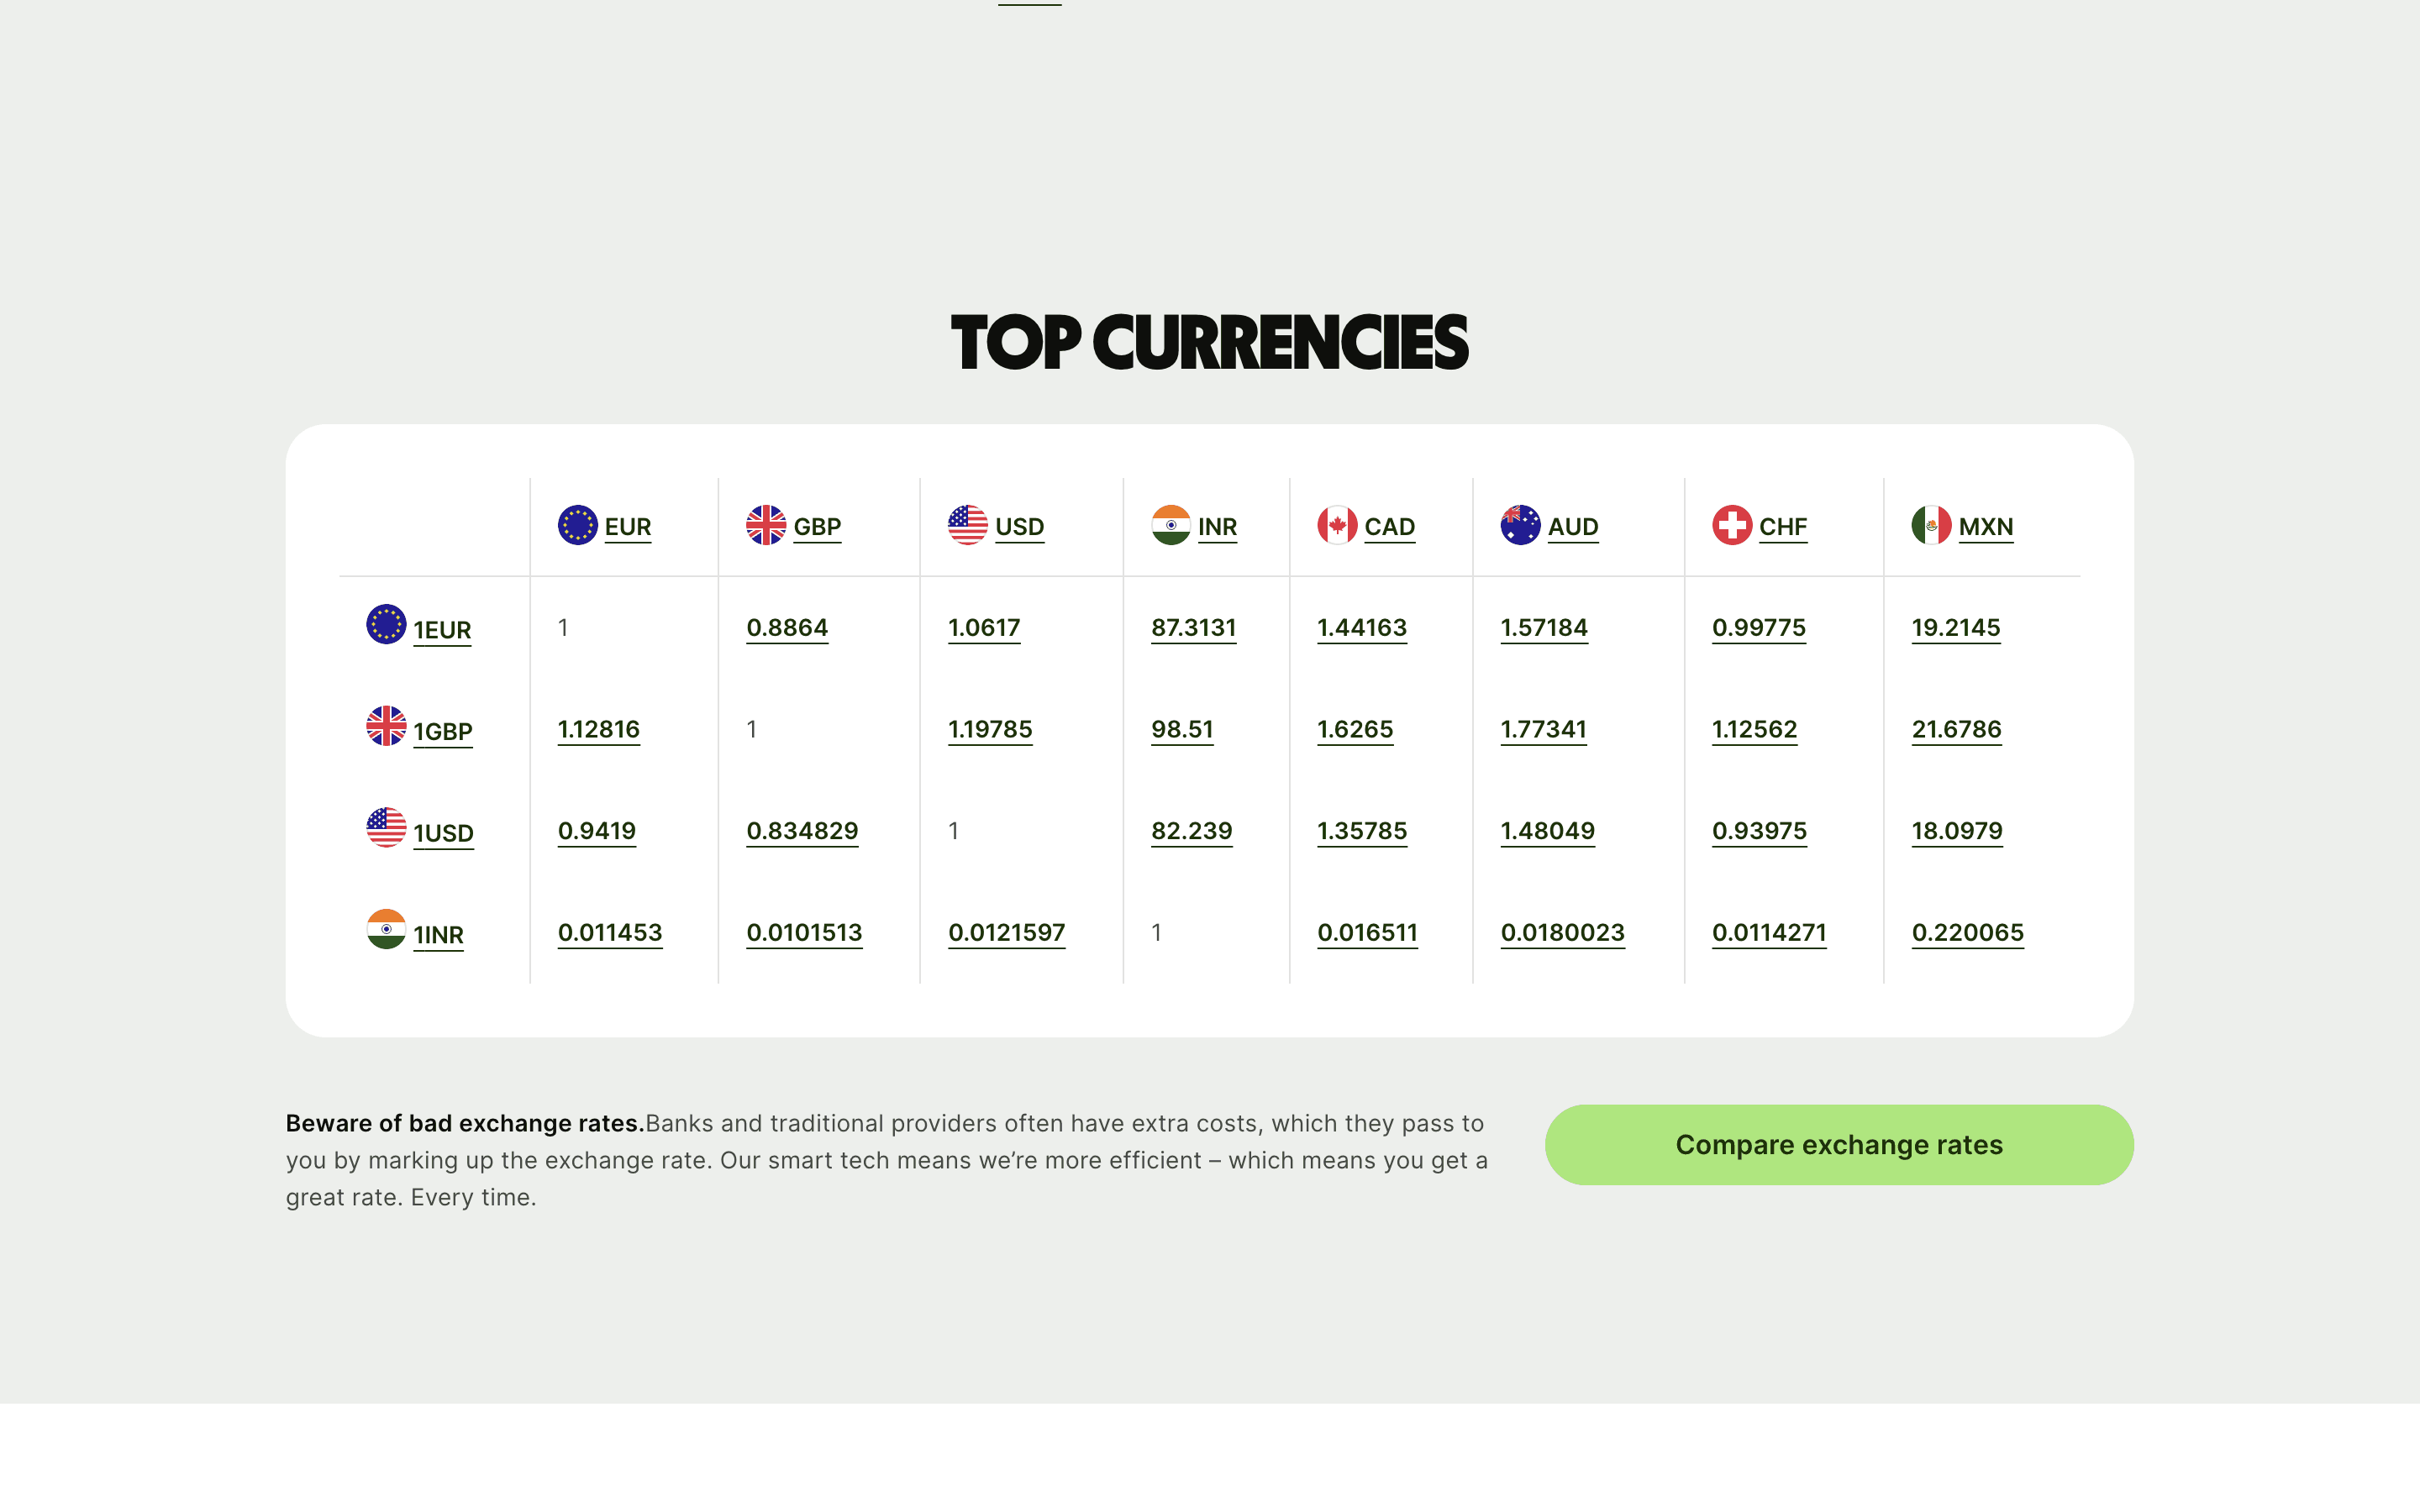
Task: Click the EUR flag beside 1EUR row label
Action: pos(386,627)
